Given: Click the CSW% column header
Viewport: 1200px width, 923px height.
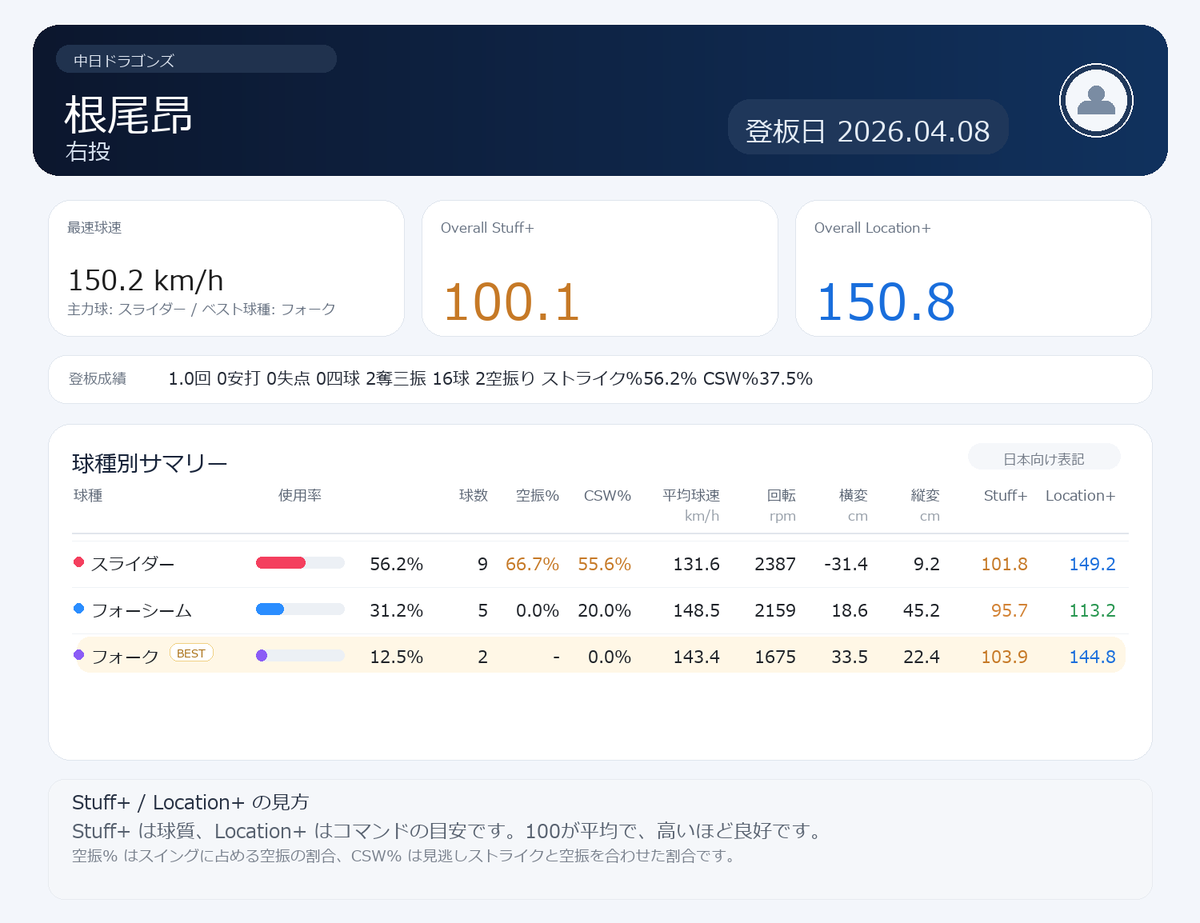Looking at the screenshot, I should [x=607, y=495].
